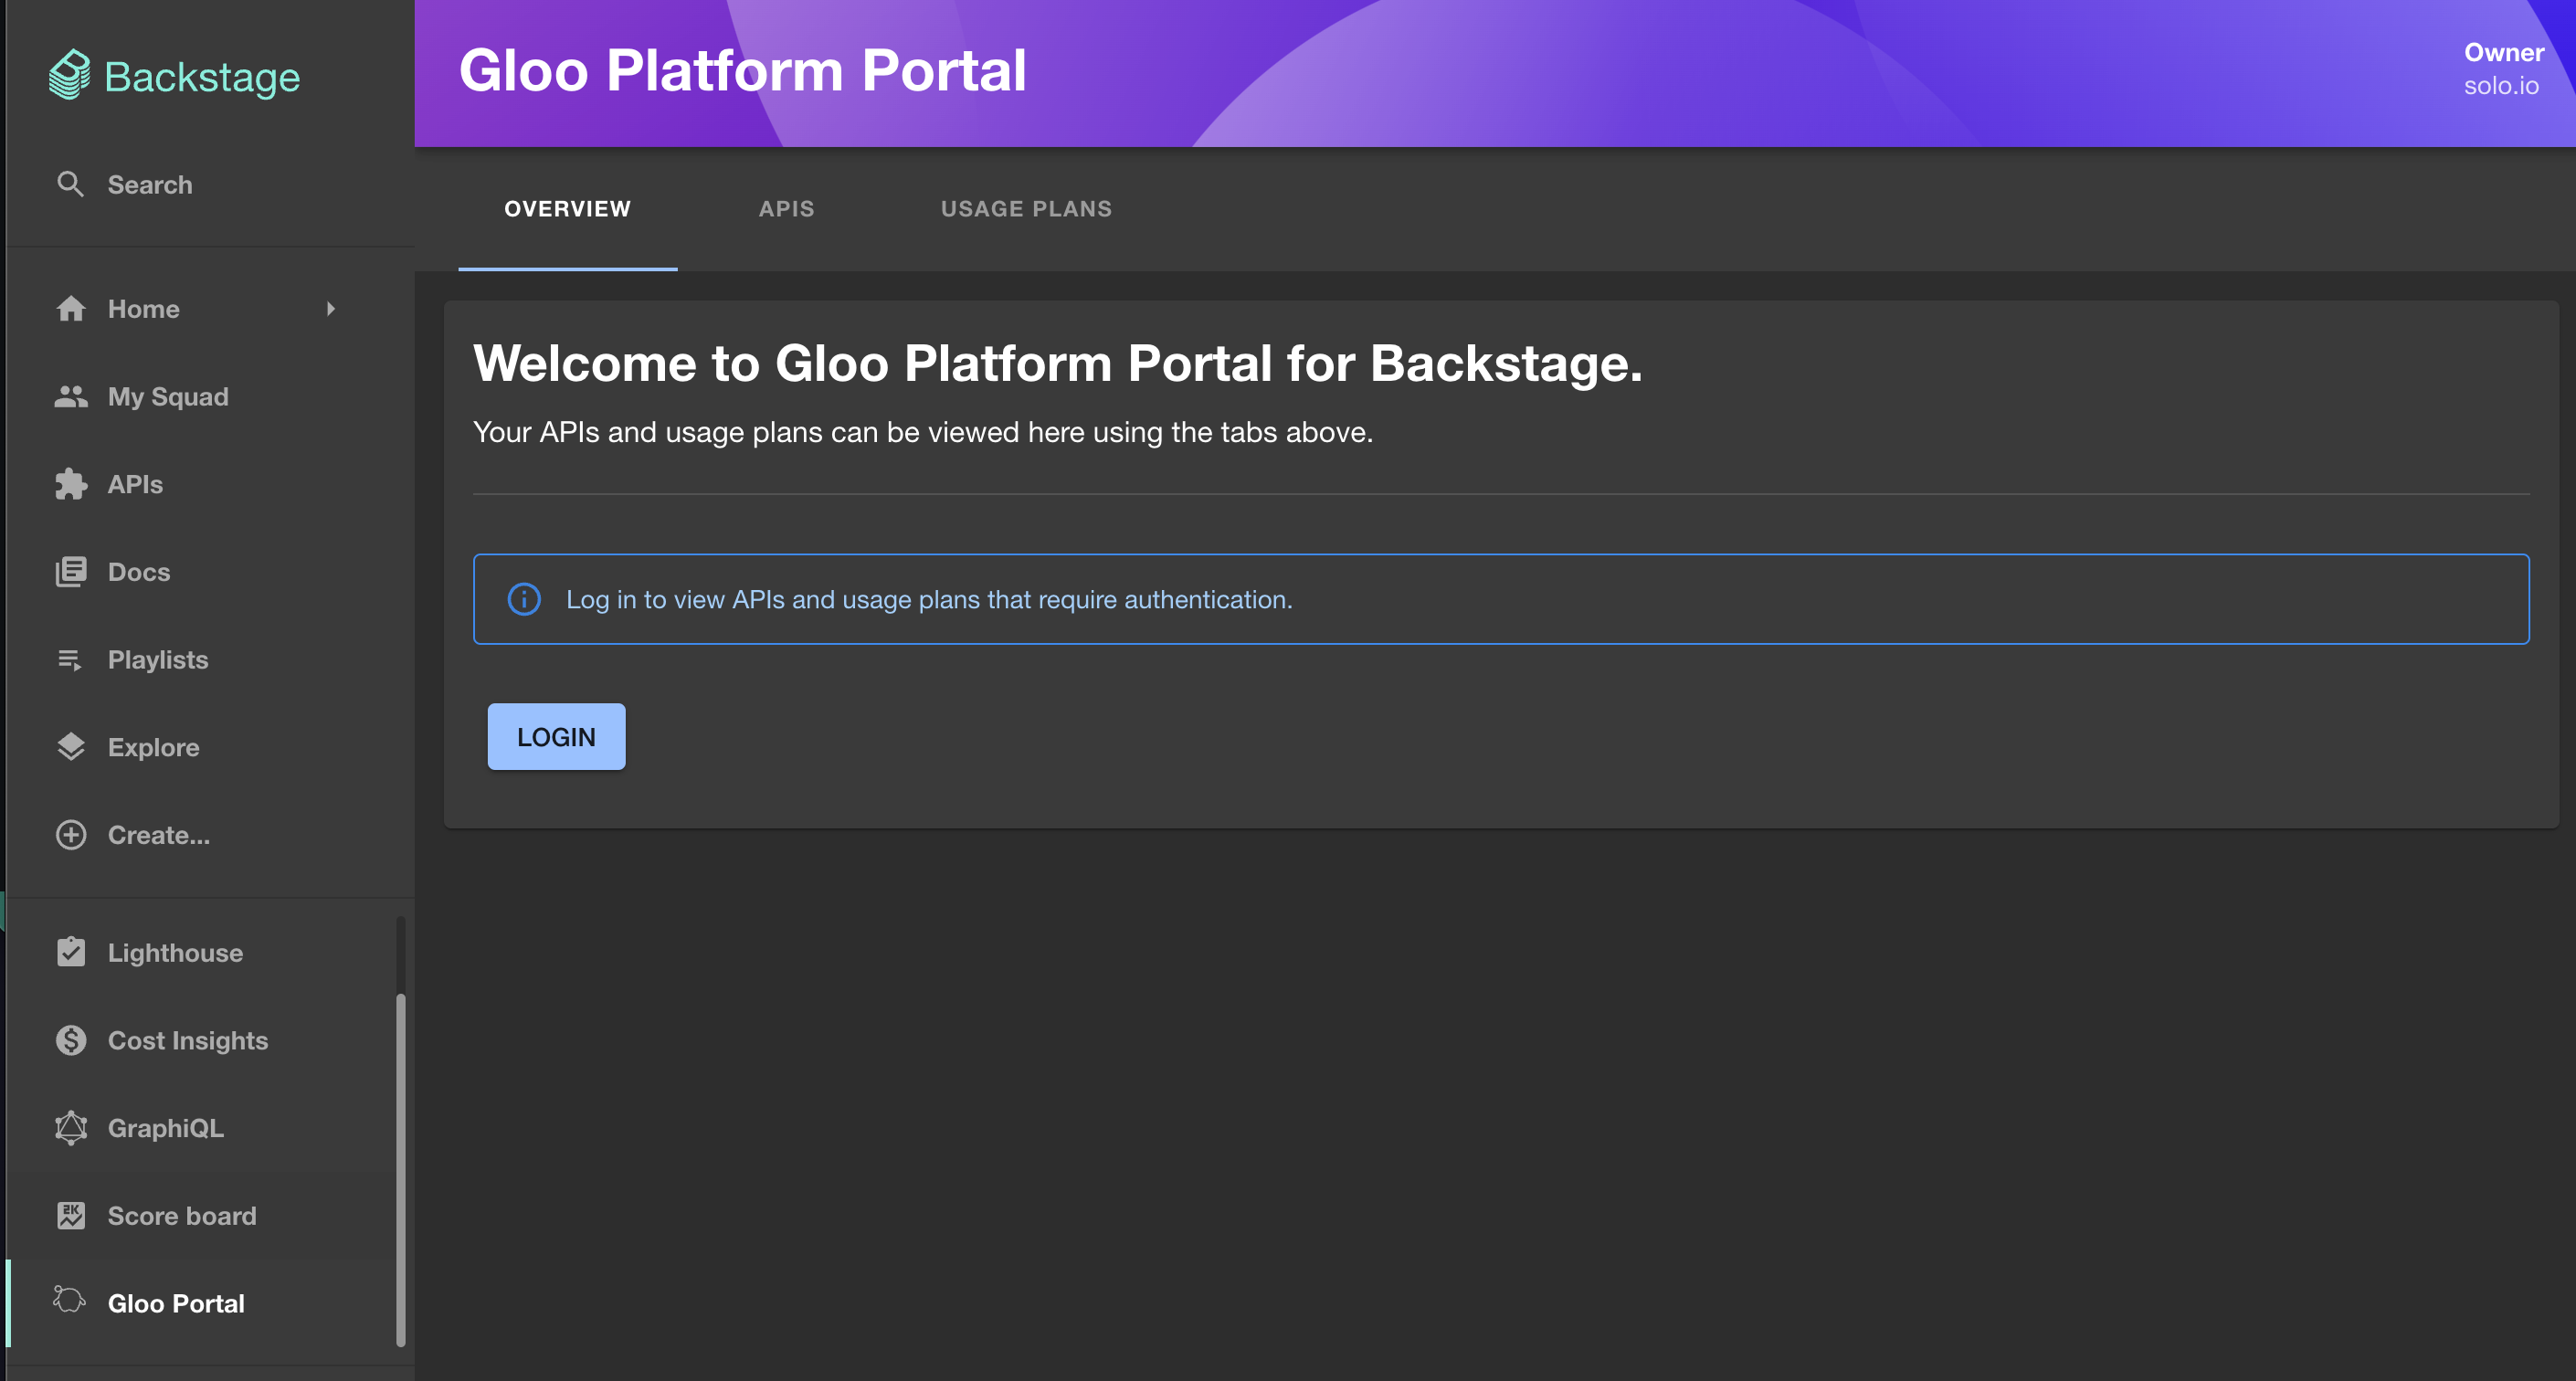Screen dimensions: 2576x1381
Task: Switch to the APIs tab
Action: pos(786,209)
